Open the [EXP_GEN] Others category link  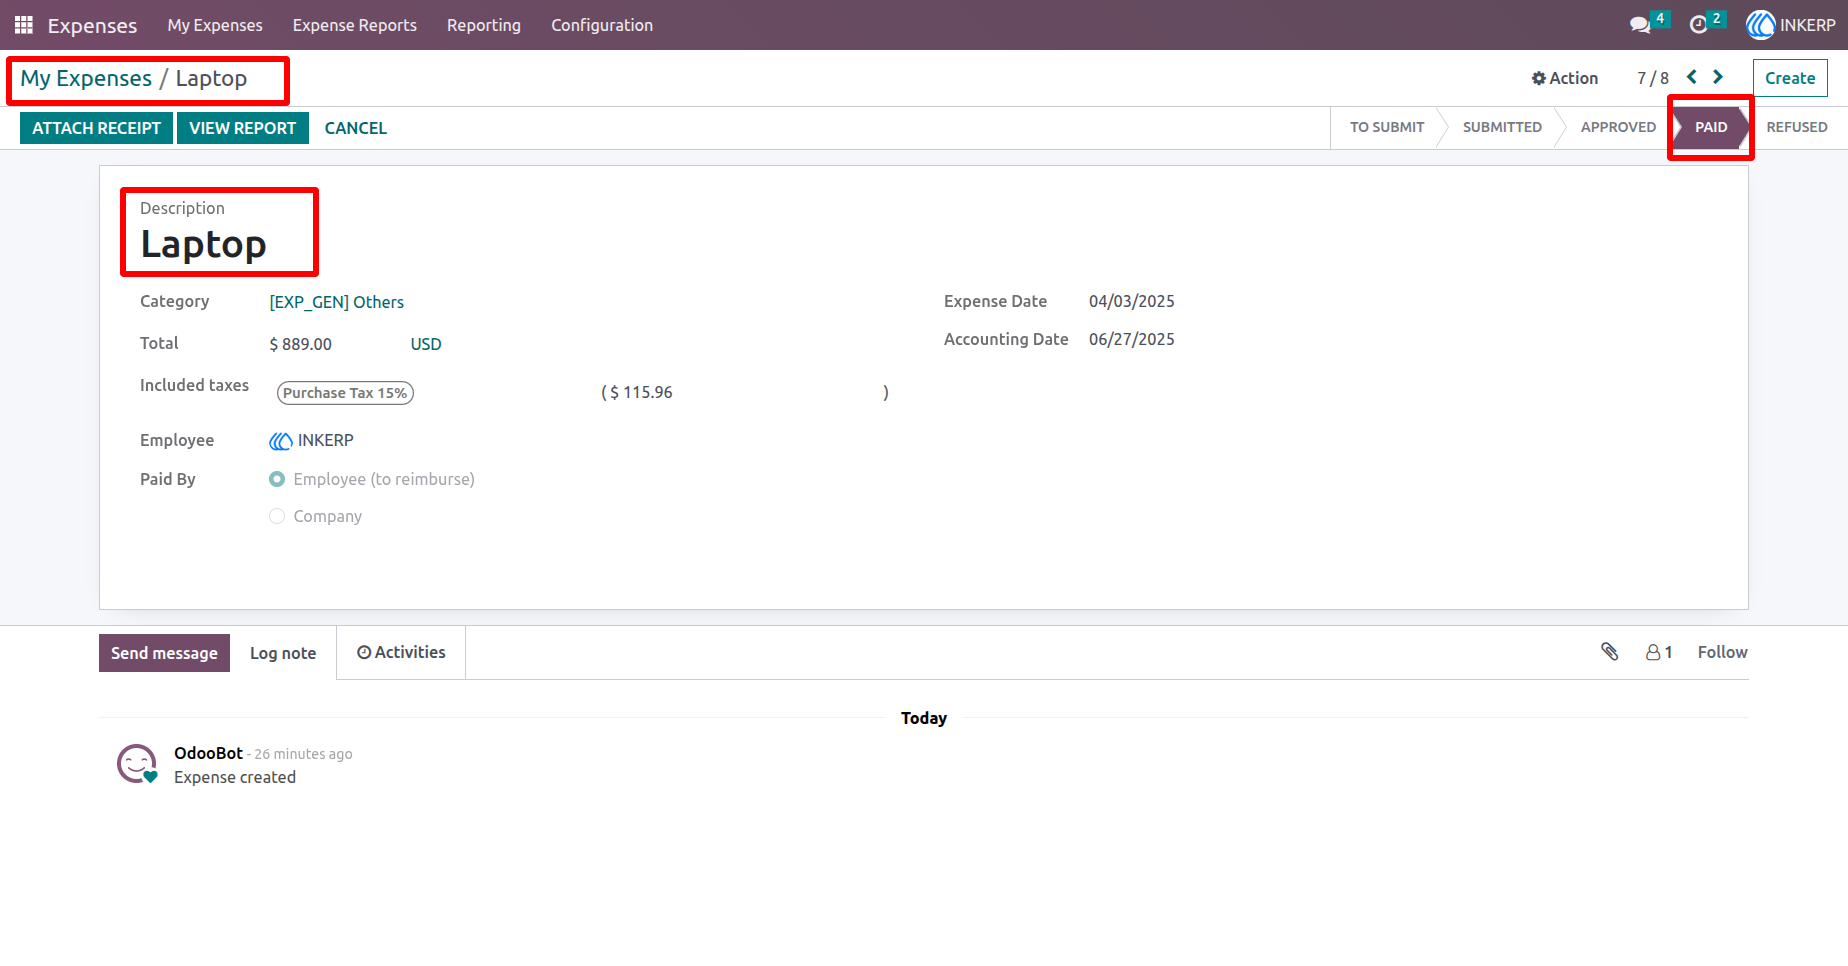coord(337,302)
